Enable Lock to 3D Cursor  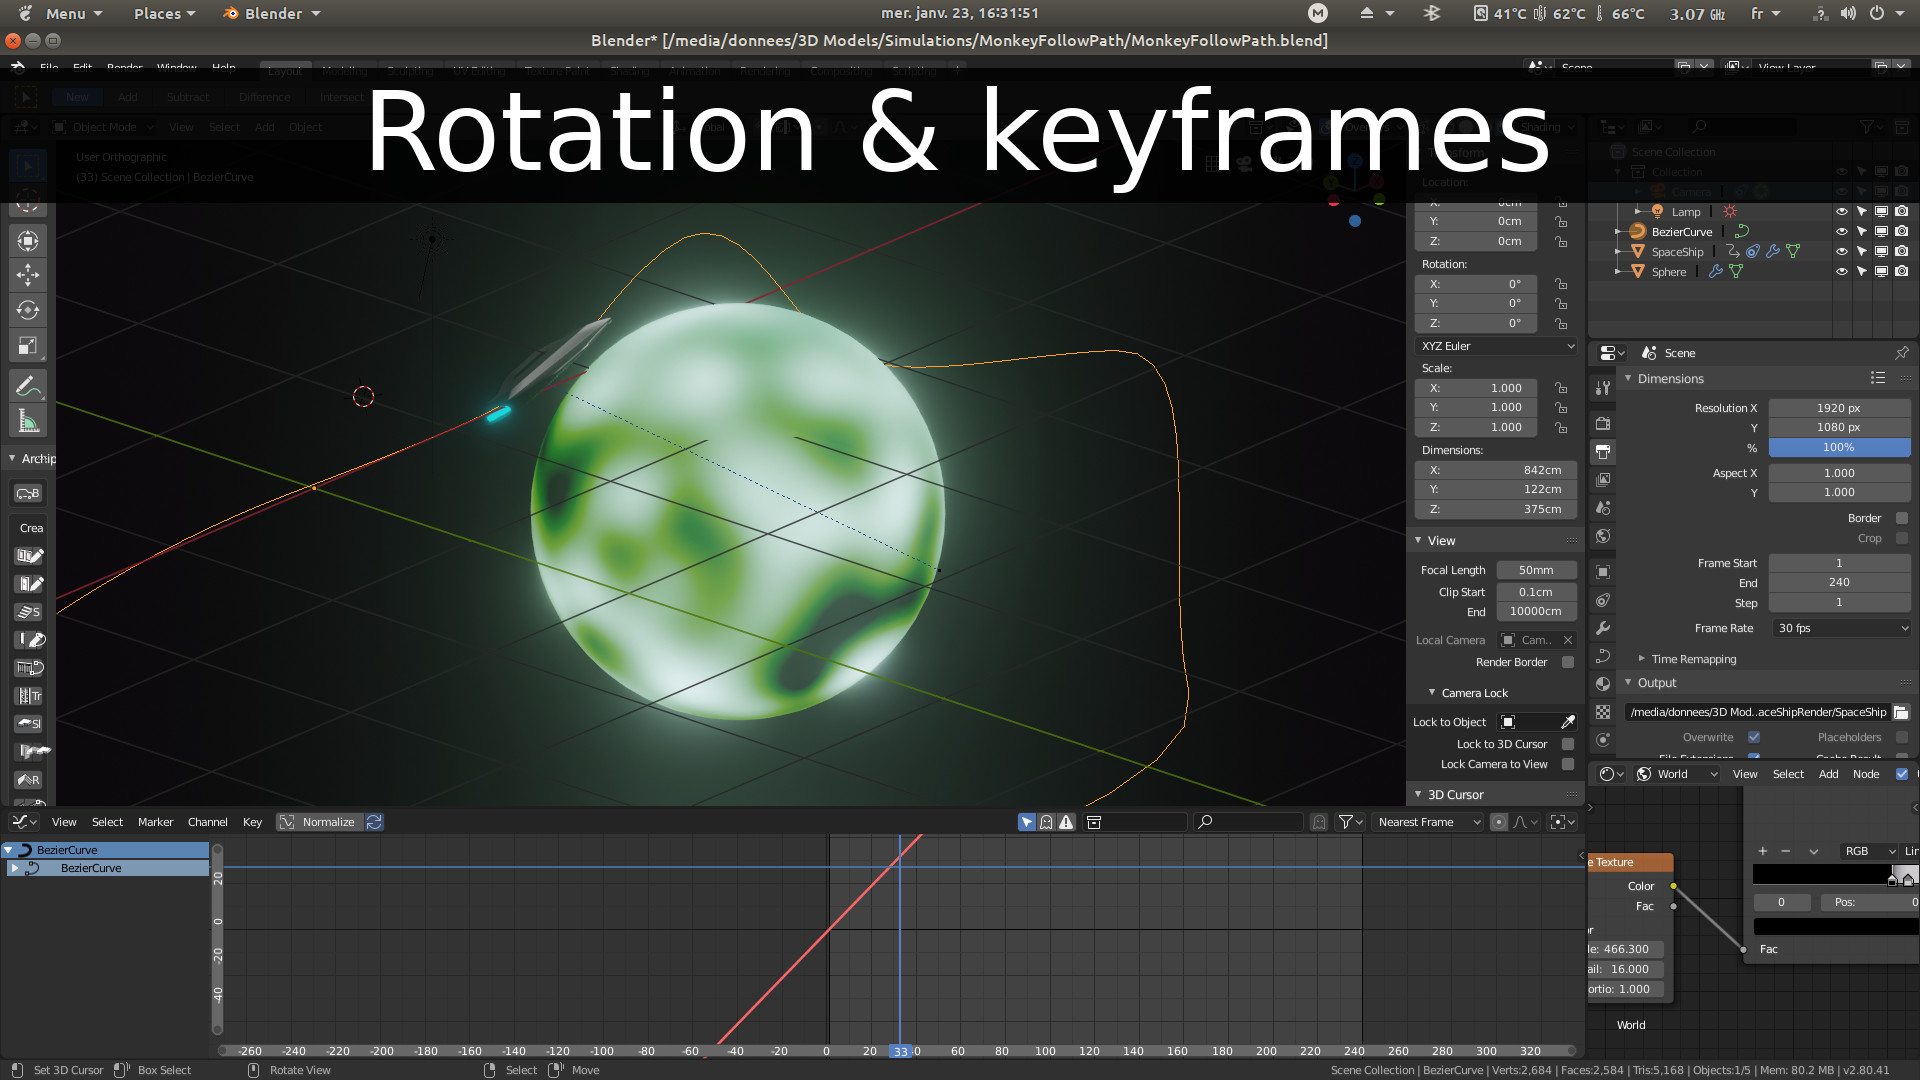(x=1568, y=744)
